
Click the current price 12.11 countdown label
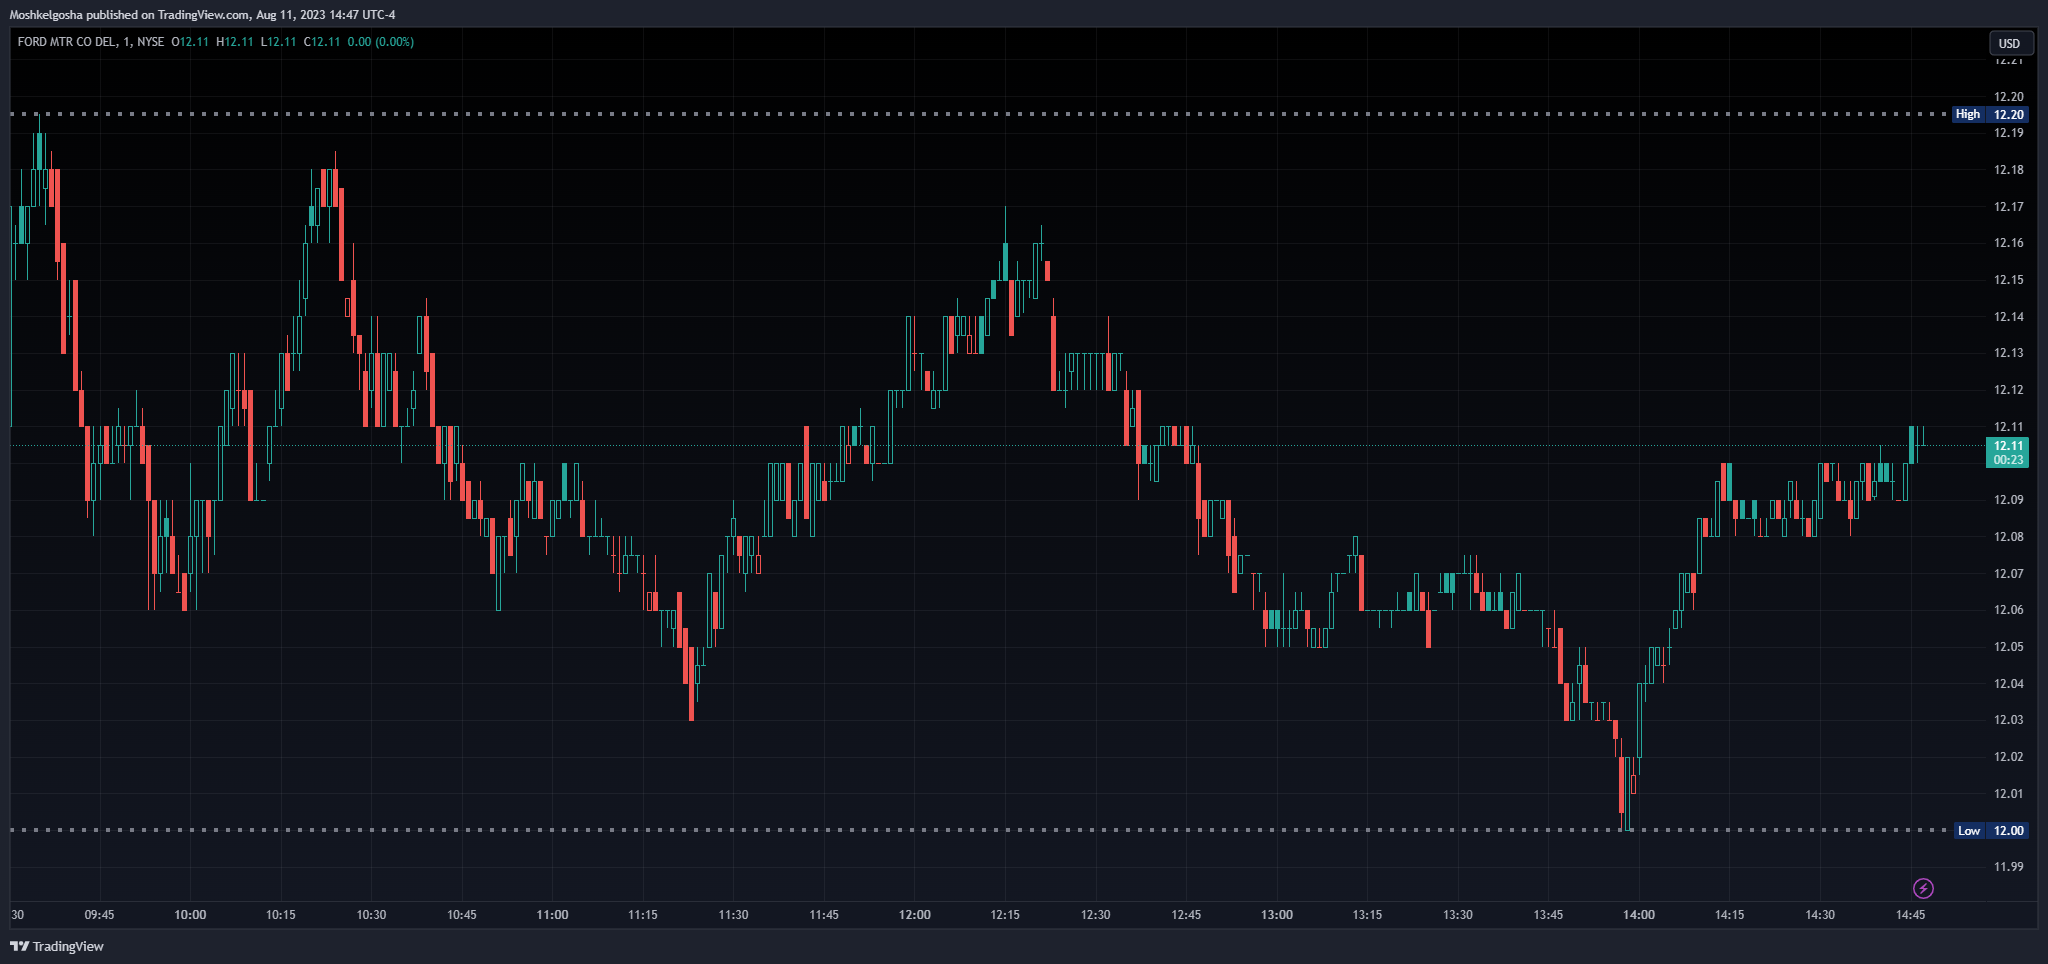click(2007, 453)
